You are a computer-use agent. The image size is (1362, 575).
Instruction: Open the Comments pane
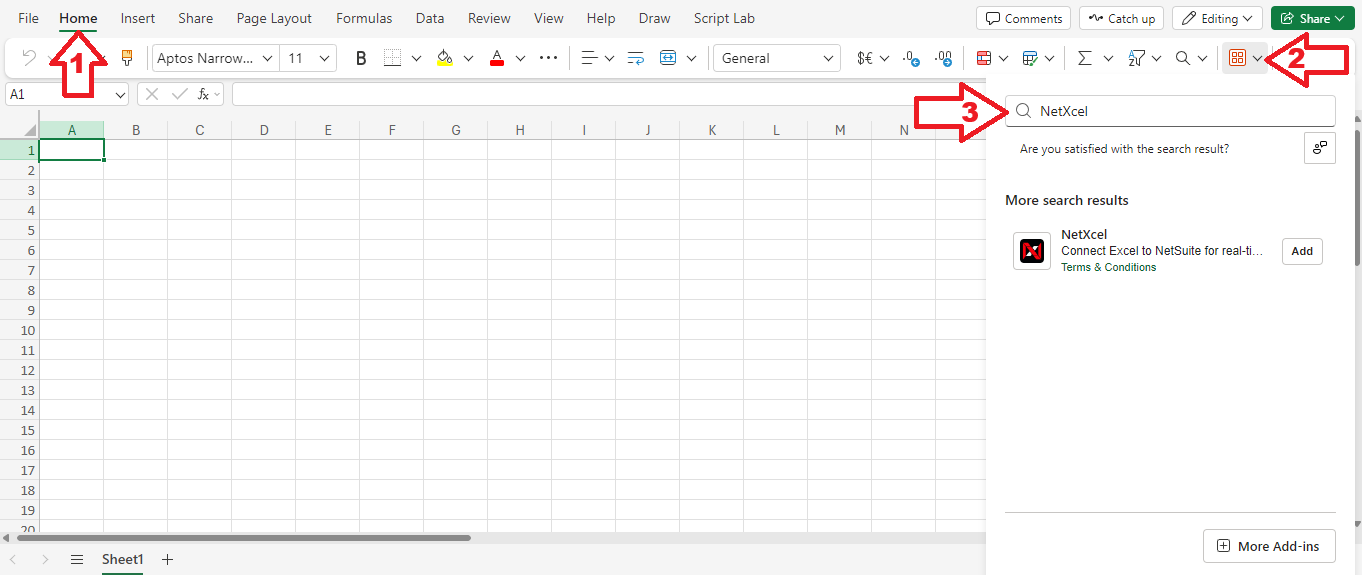tap(1023, 18)
